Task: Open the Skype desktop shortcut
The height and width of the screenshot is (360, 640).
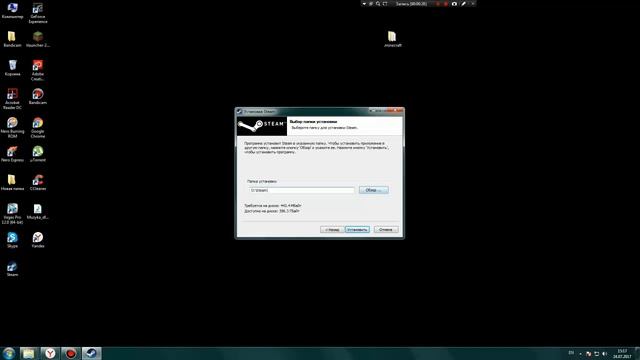Action: click(12, 240)
